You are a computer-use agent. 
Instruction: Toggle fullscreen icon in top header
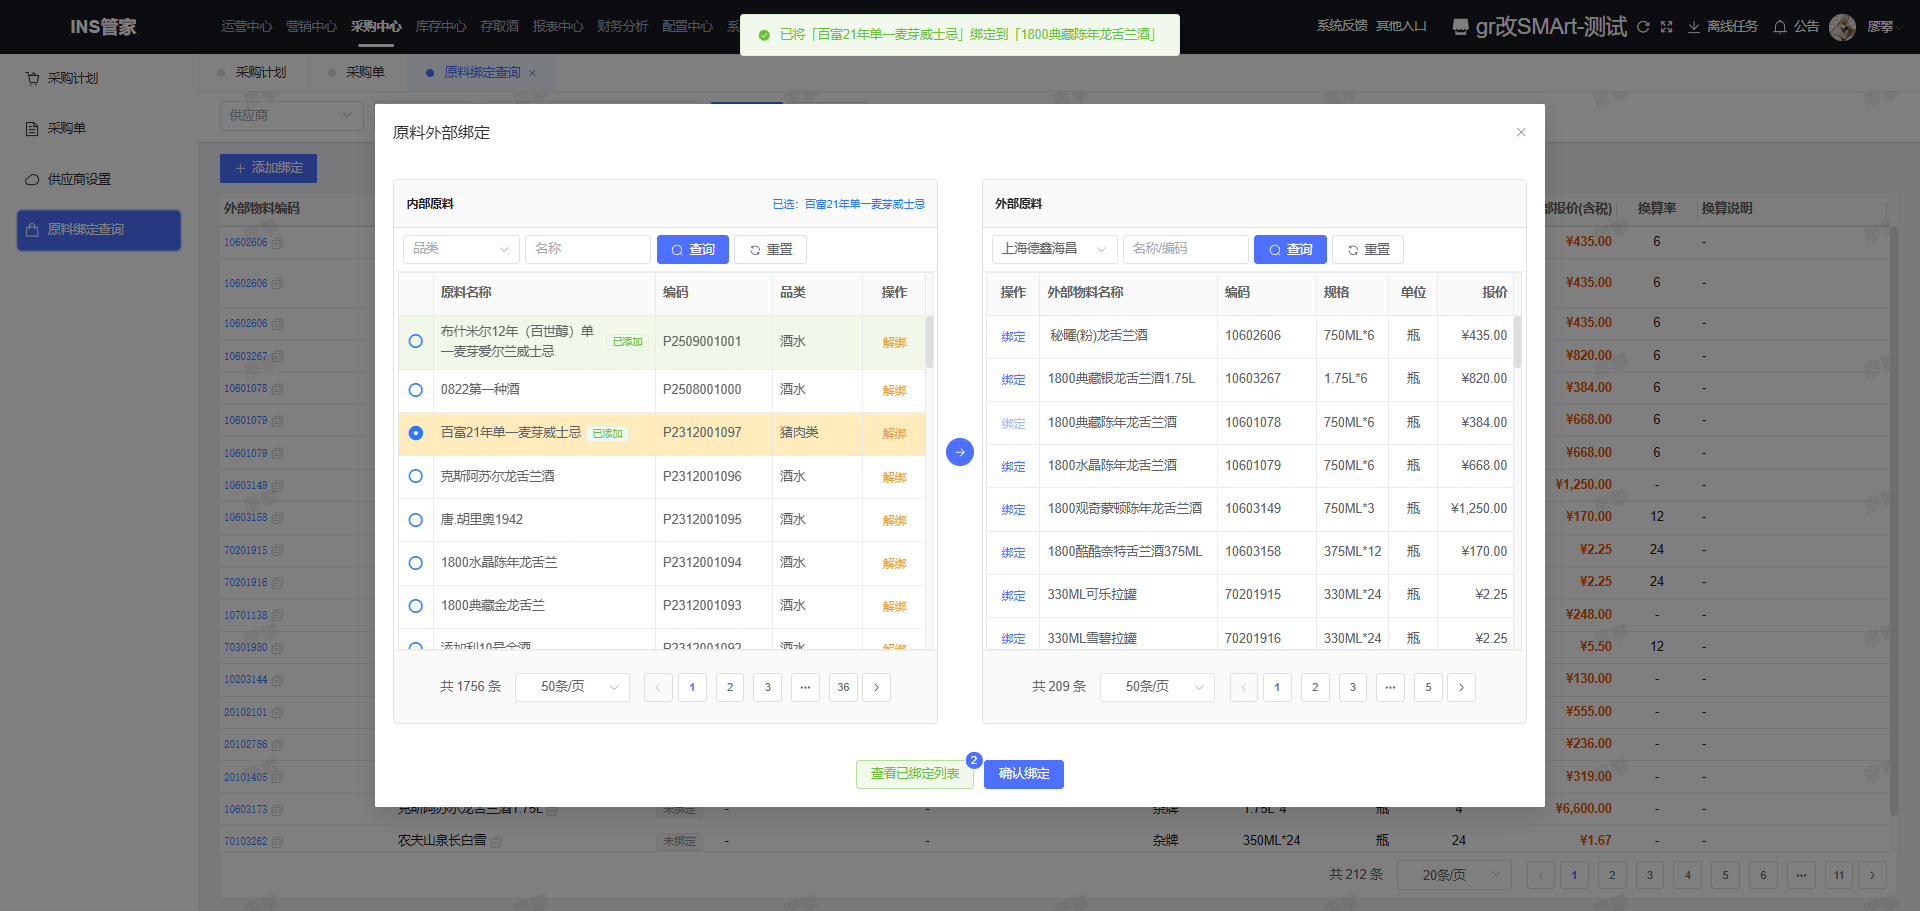[x=1666, y=27]
